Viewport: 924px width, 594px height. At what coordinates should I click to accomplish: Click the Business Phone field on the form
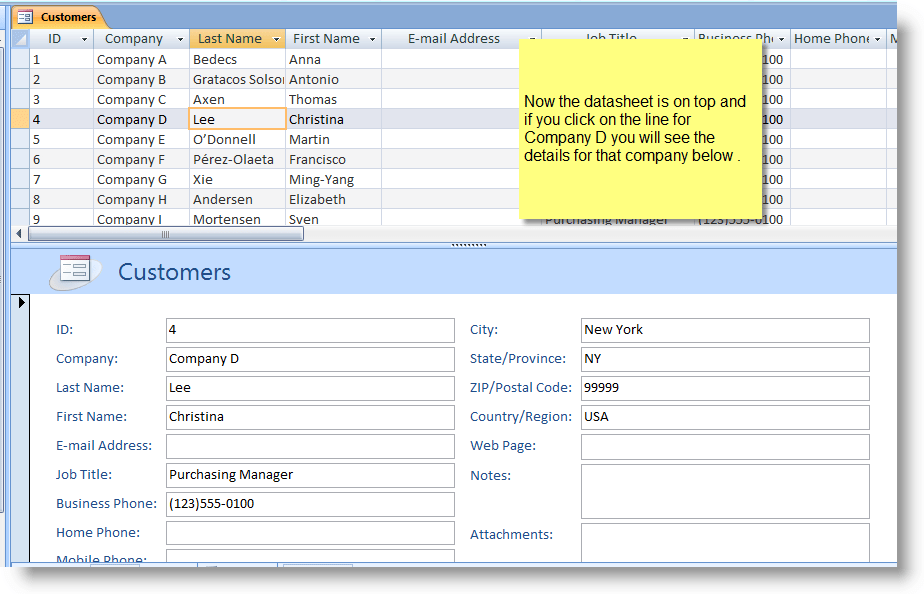[310, 503]
